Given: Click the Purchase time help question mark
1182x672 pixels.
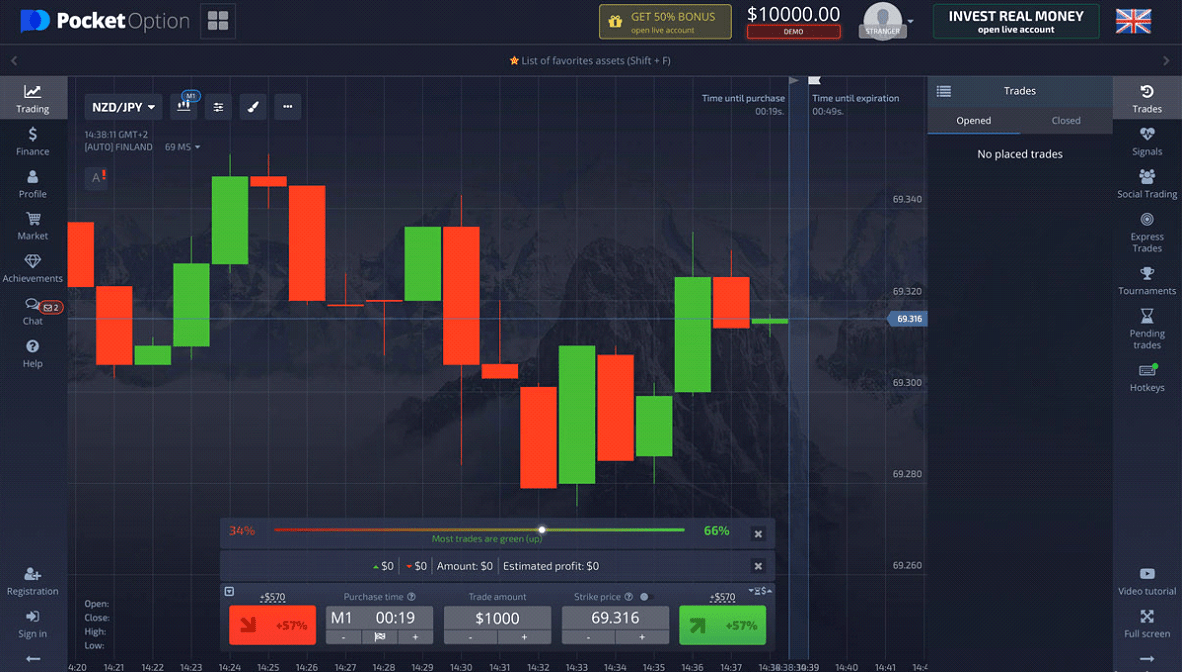Looking at the screenshot, I should [x=412, y=597].
